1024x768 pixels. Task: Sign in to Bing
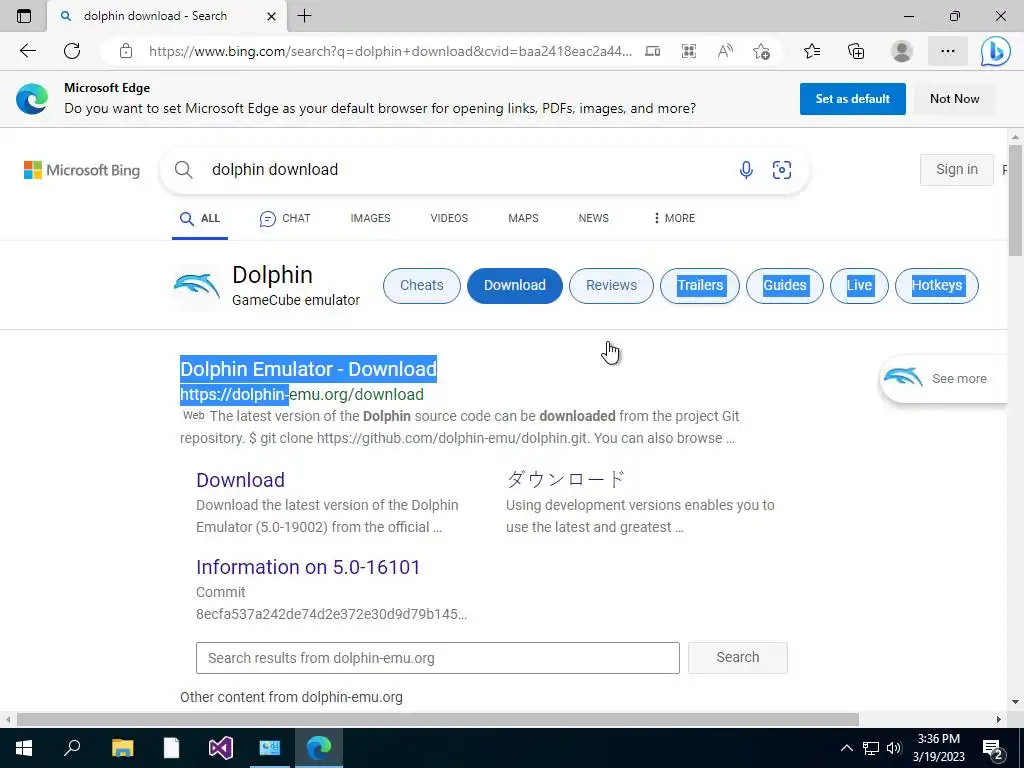tap(957, 170)
